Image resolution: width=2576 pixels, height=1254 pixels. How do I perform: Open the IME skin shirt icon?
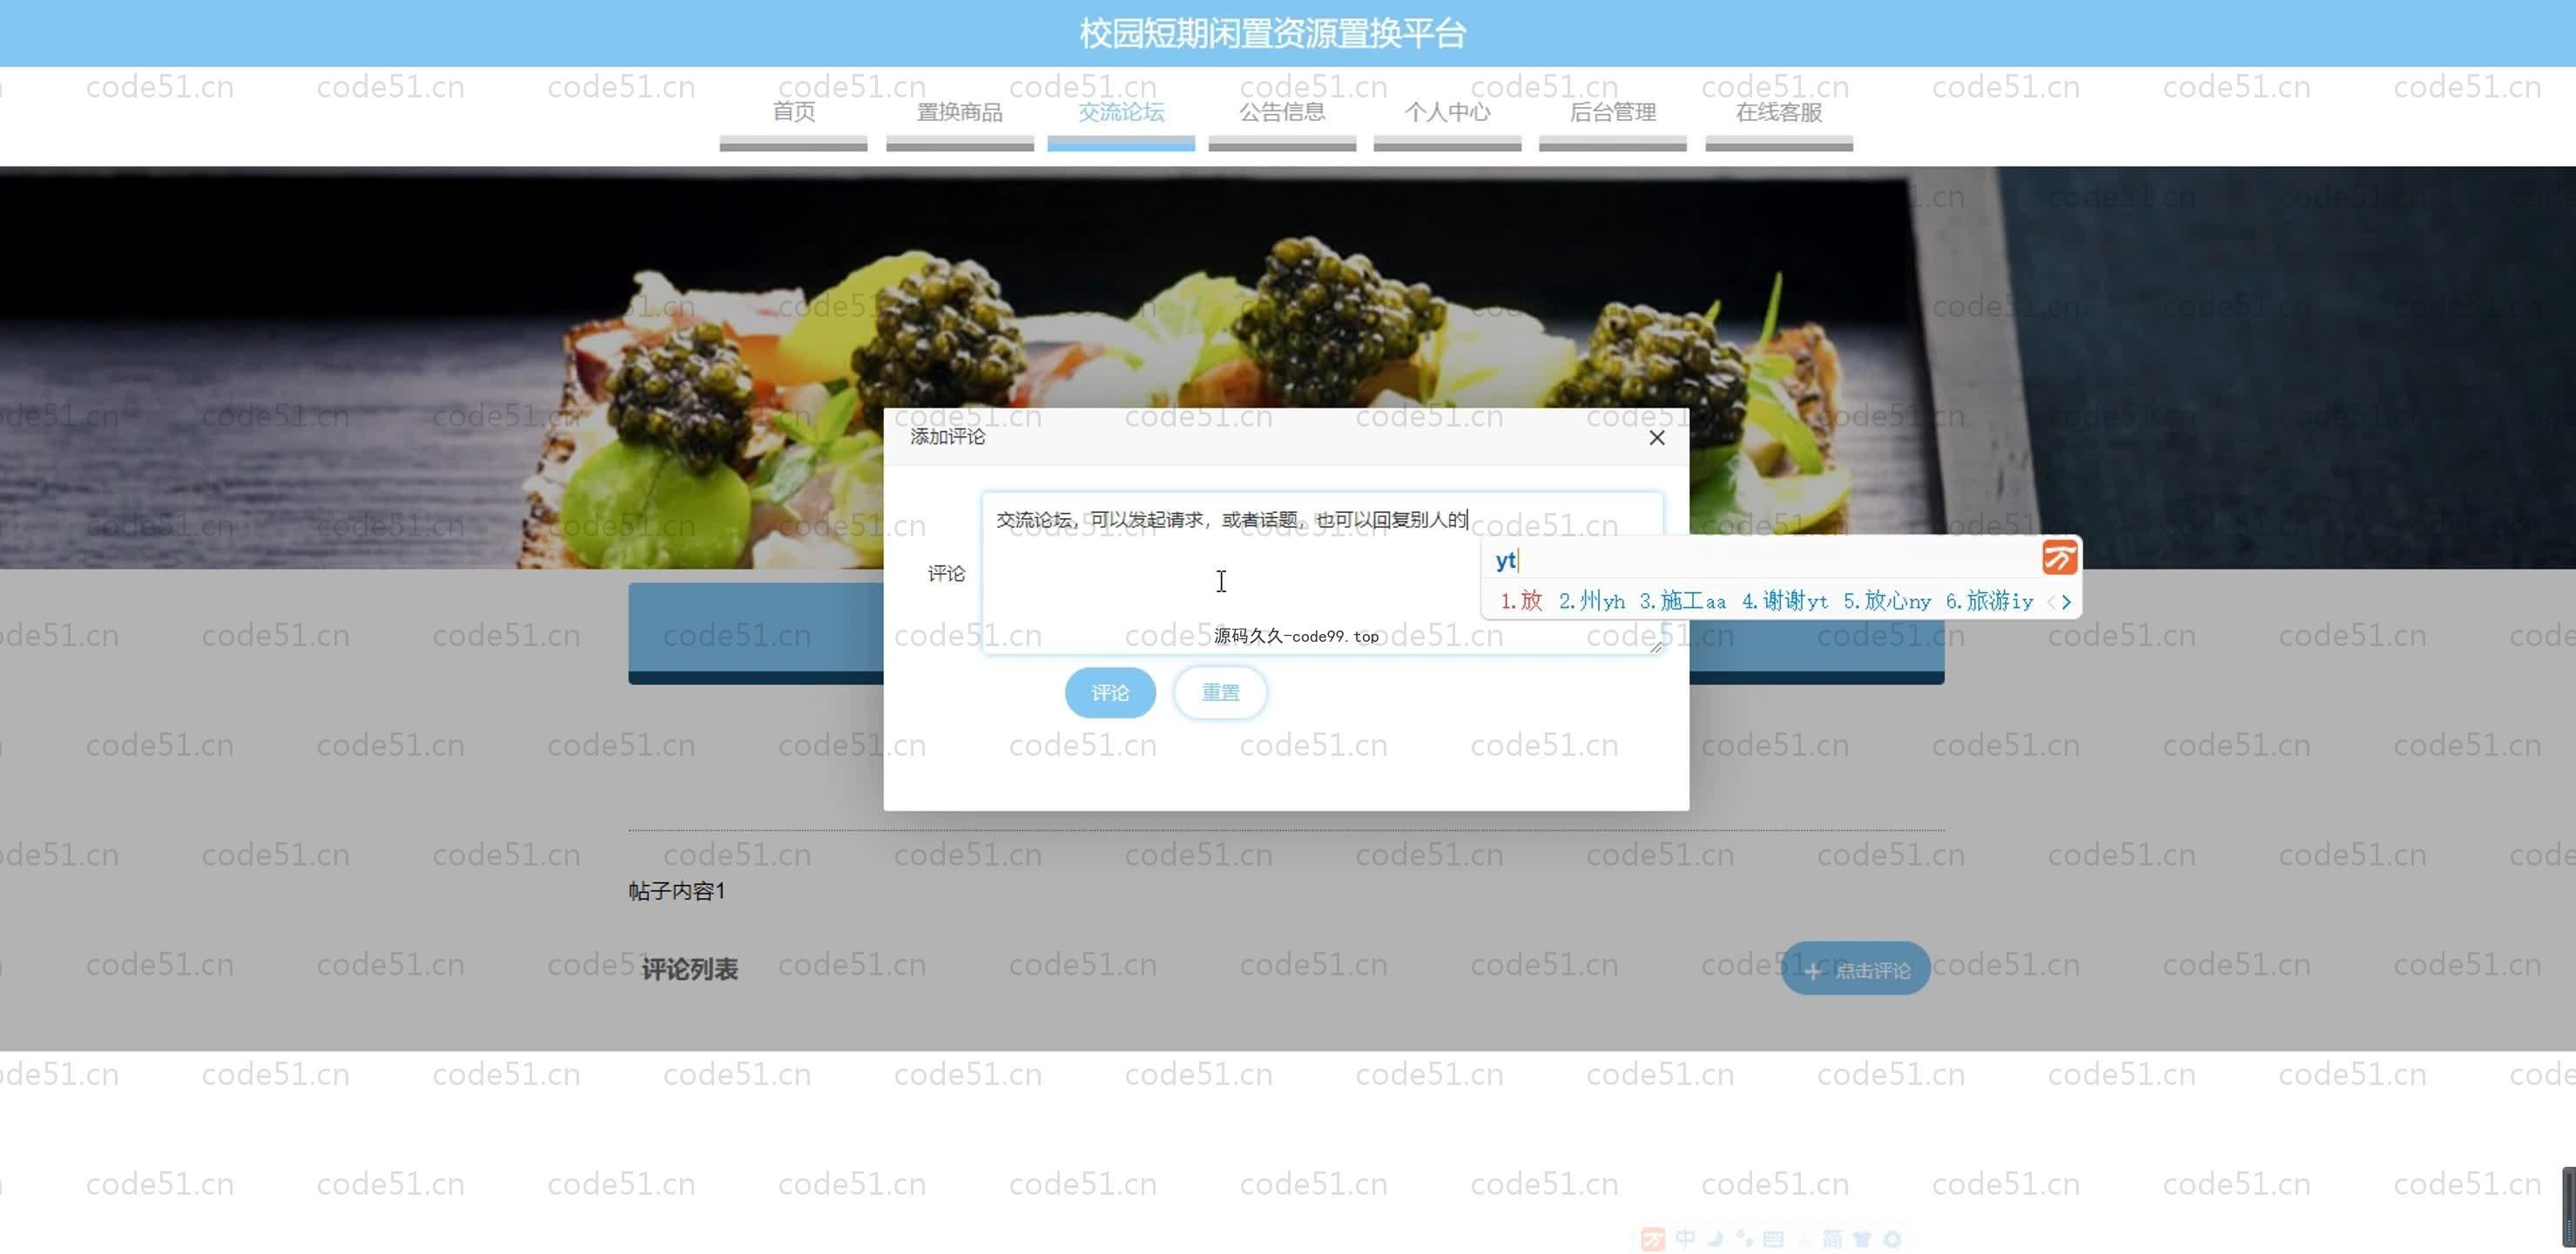click(1862, 1240)
